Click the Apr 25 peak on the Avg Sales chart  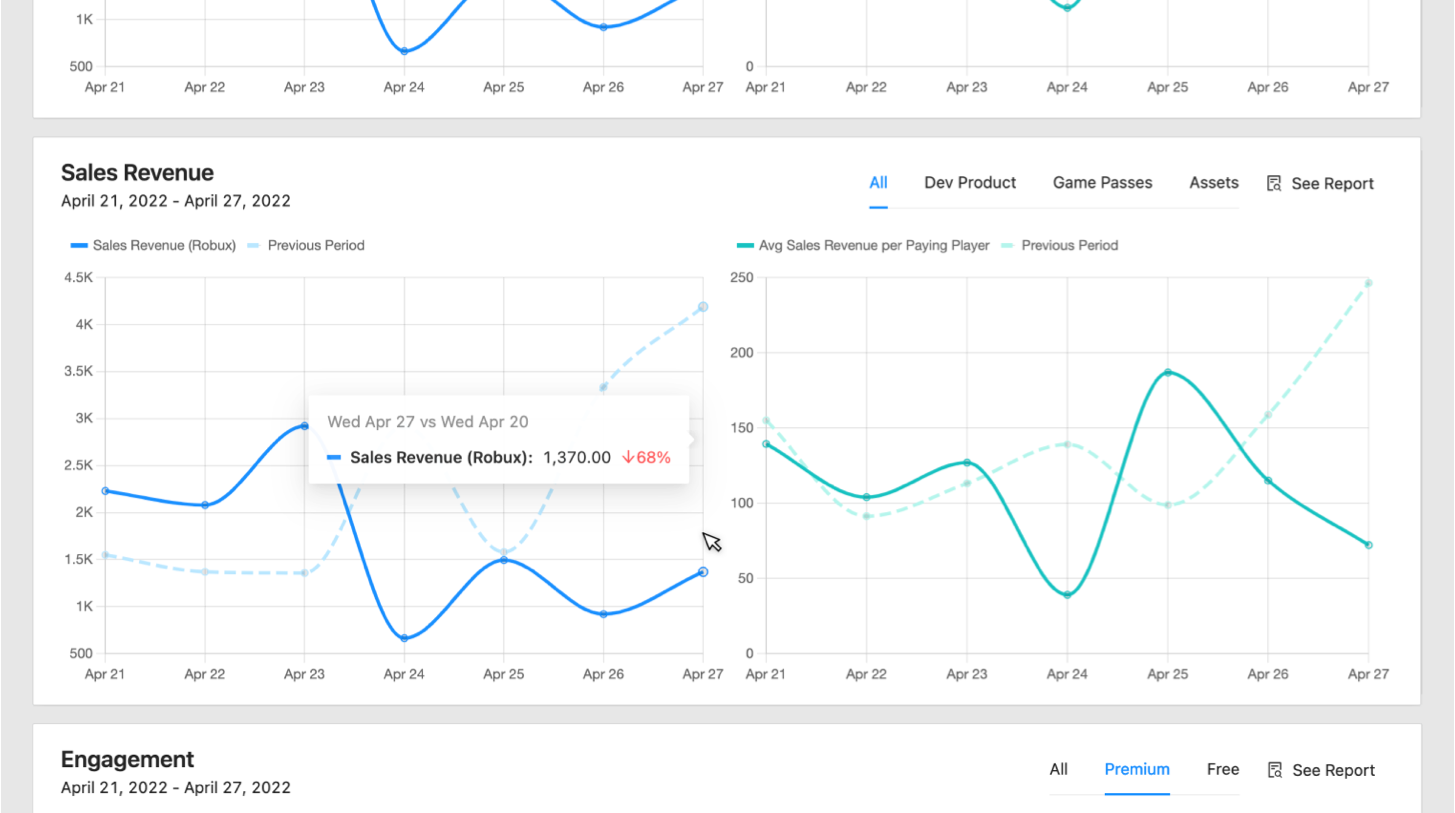1166,371
